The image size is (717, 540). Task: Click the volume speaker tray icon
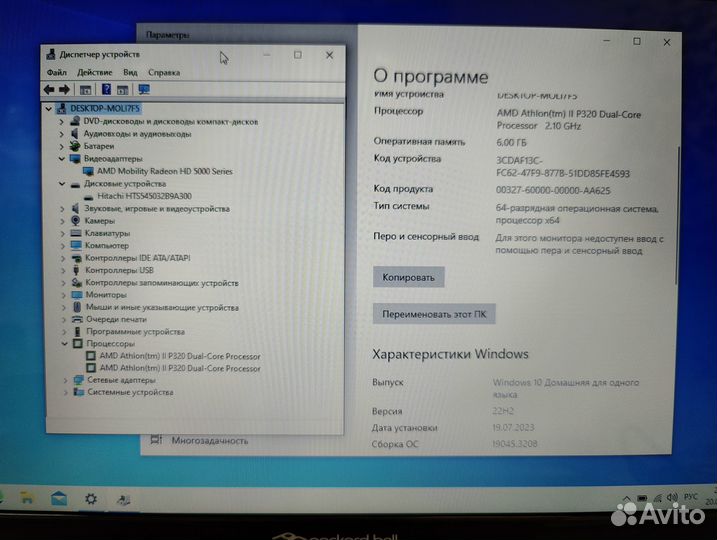[672, 497]
